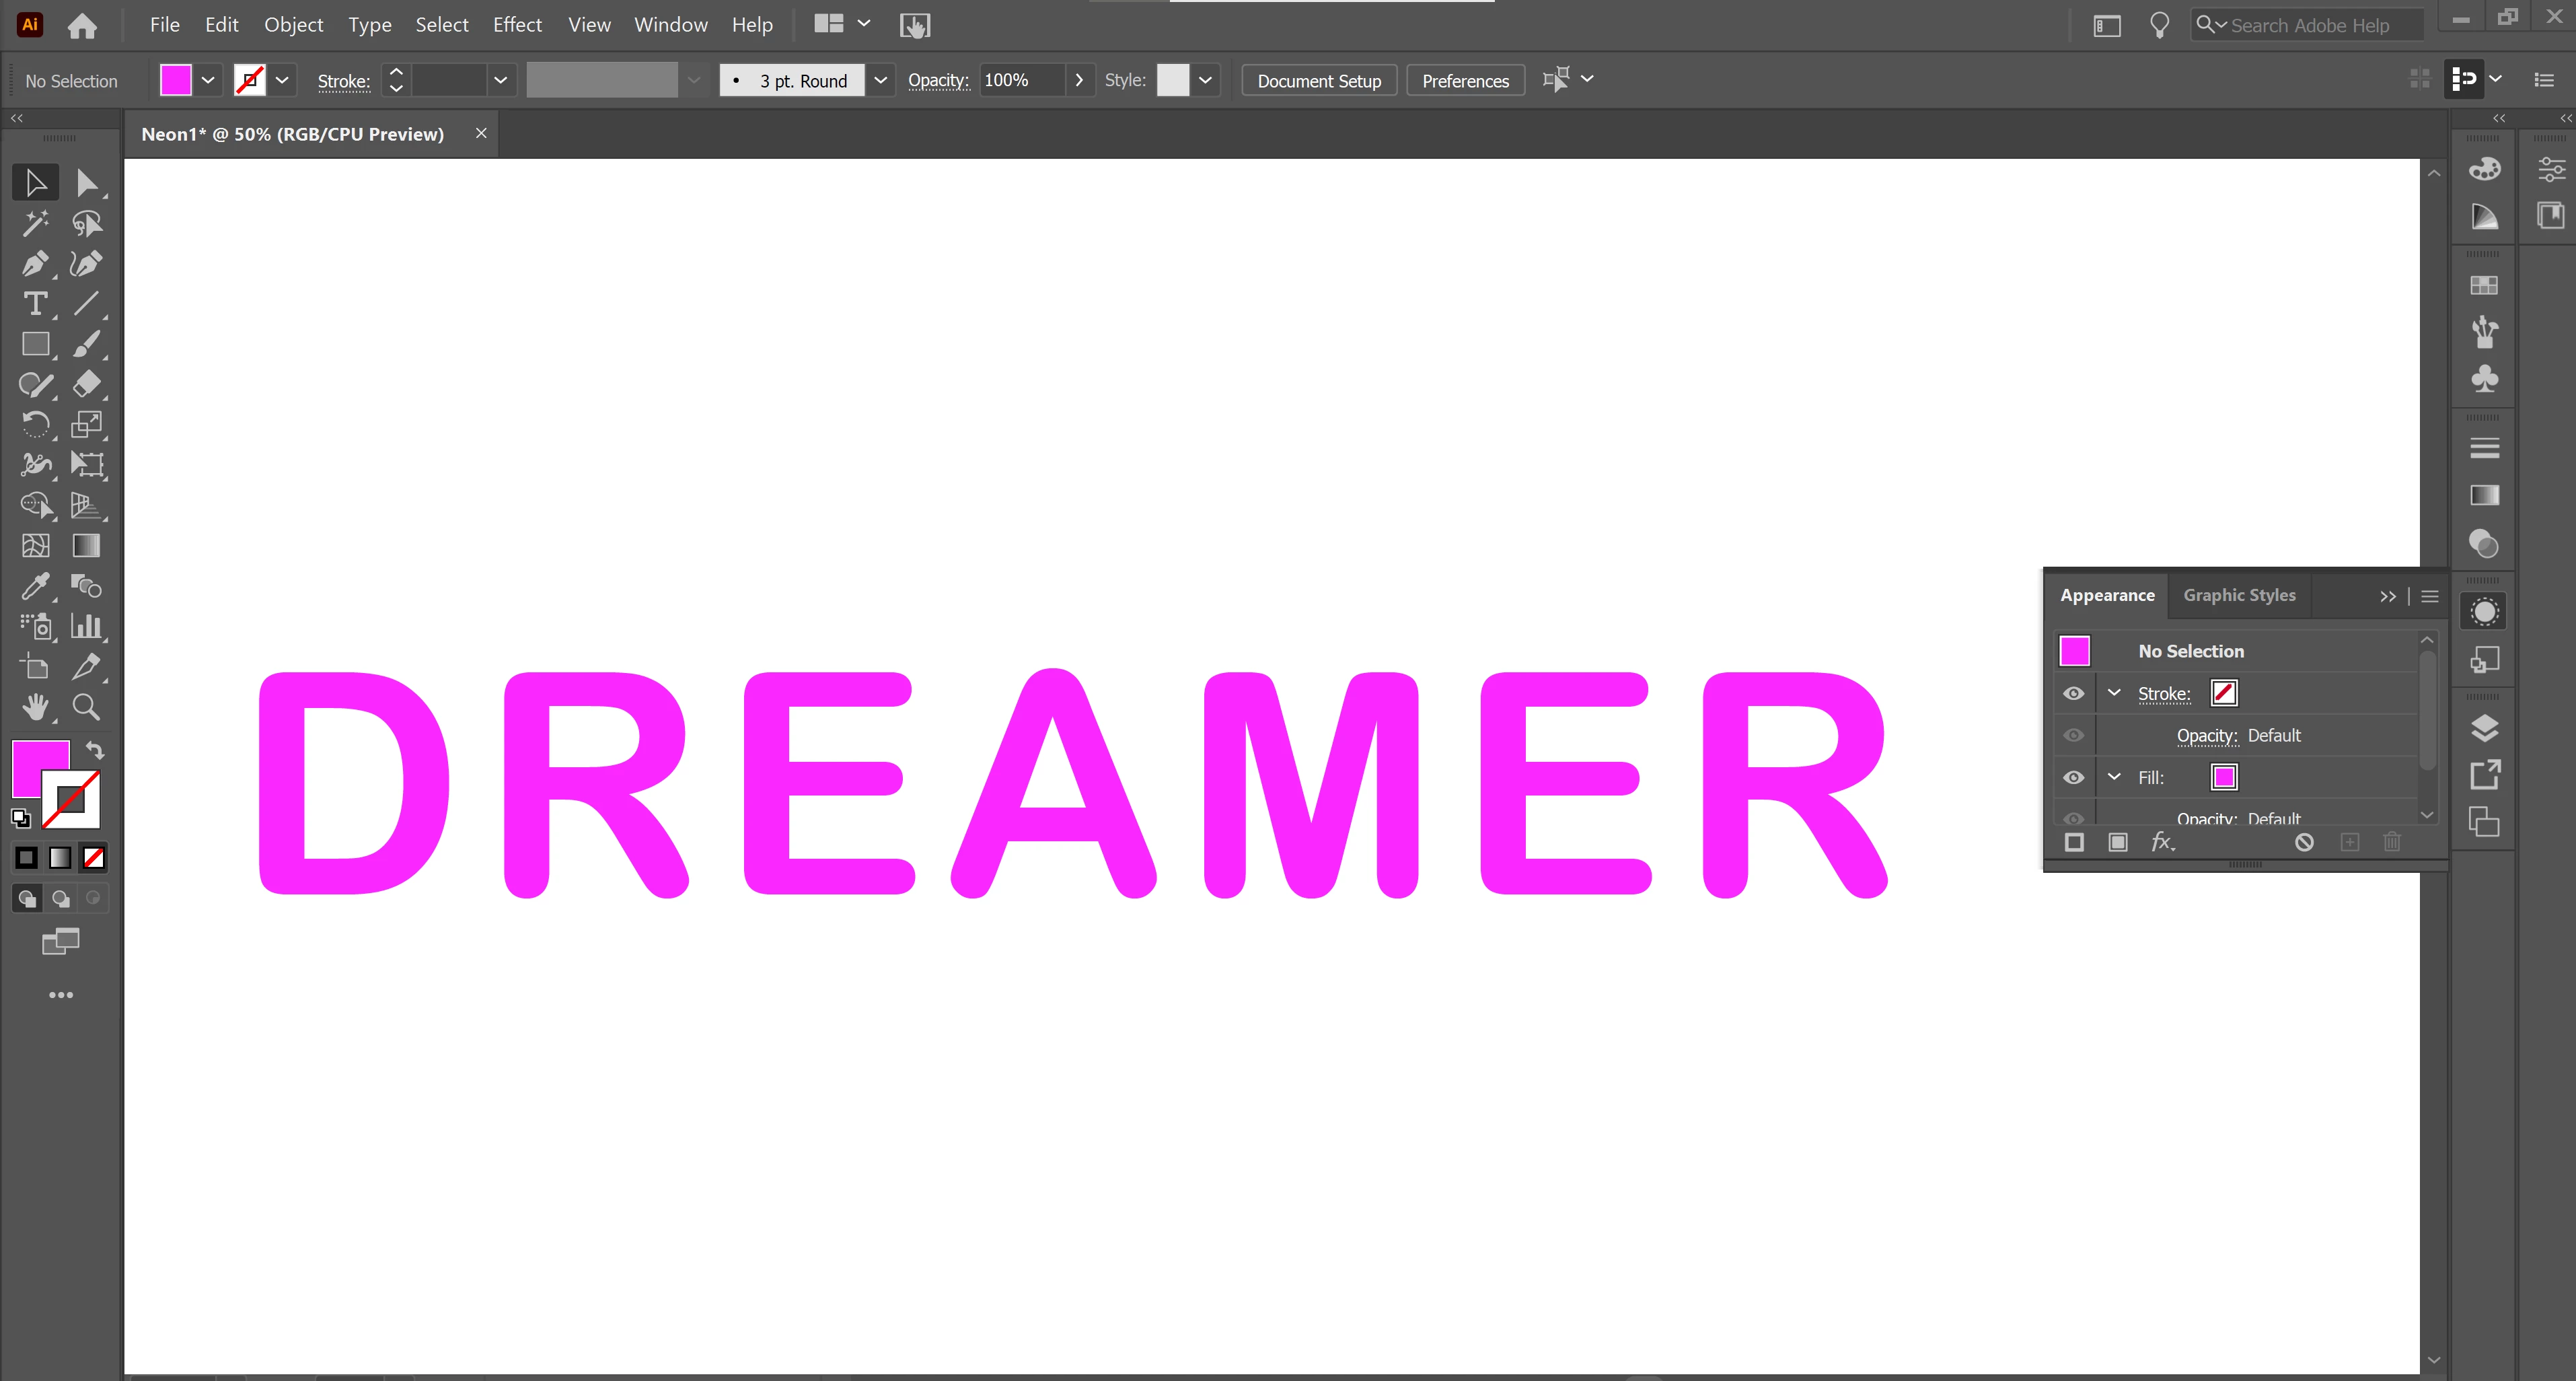Screen dimensions: 2576x1381
Task: Click the Preferences button
Action: 1465,81
